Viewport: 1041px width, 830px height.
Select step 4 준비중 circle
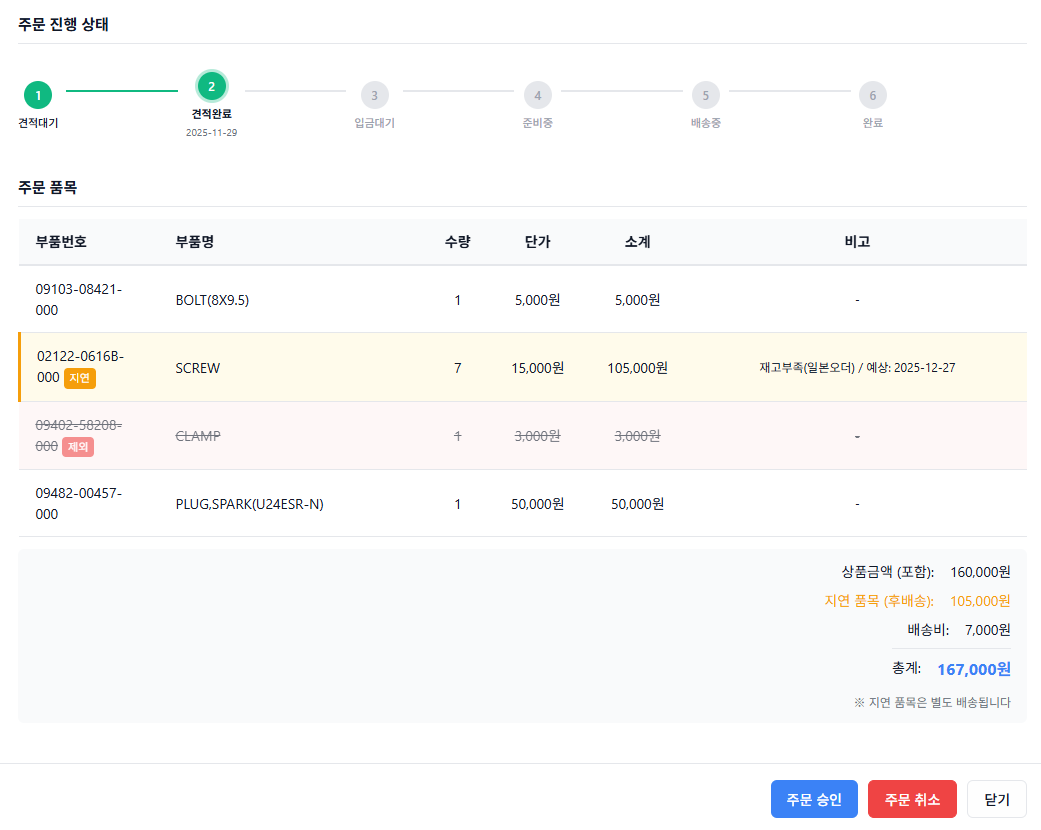coord(537,96)
